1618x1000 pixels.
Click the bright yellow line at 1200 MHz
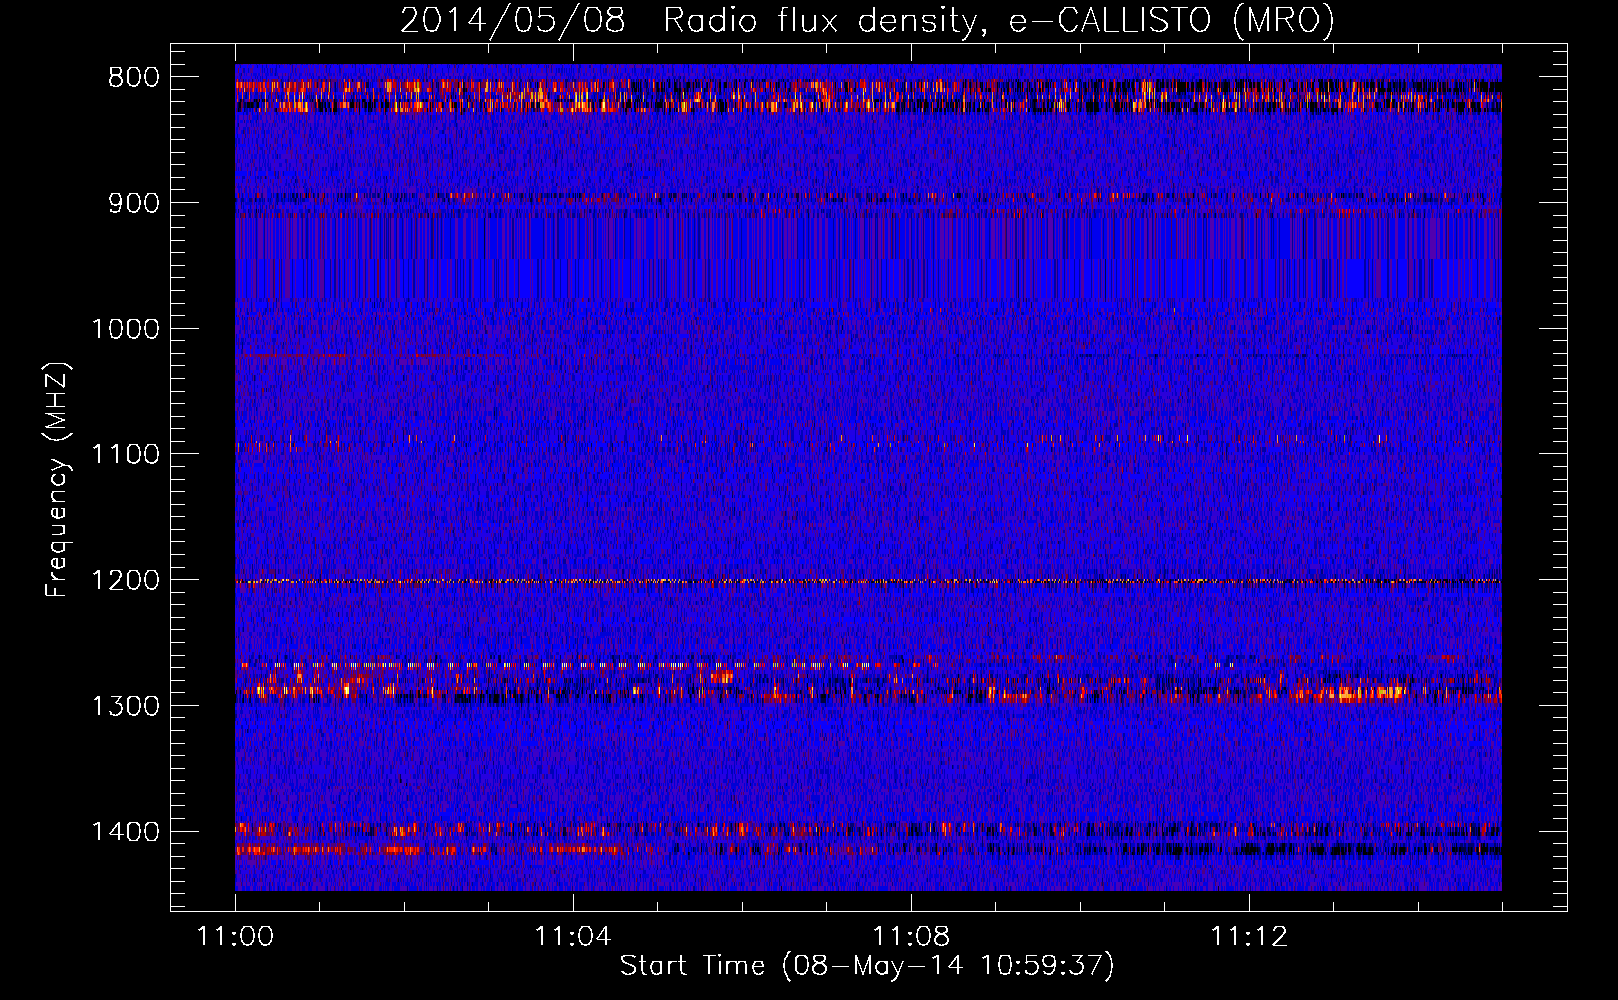pyautogui.click(x=868, y=581)
